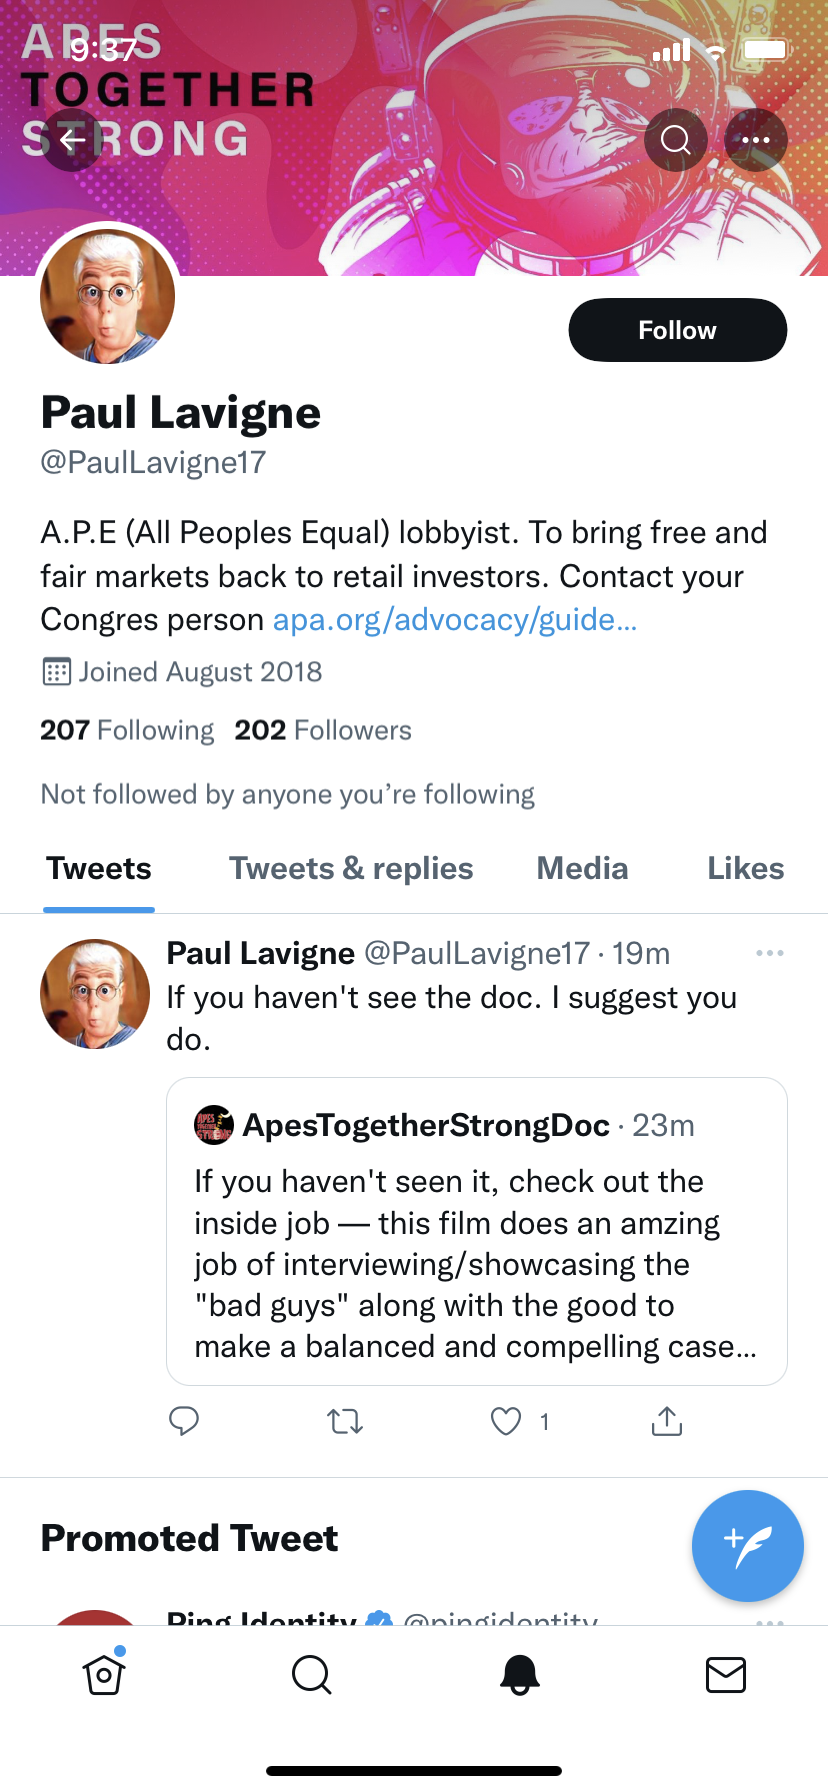Open the profile three-dot options menu
Image resolution: width=828 pixels, height=1792 pixels.
[756, 140]
